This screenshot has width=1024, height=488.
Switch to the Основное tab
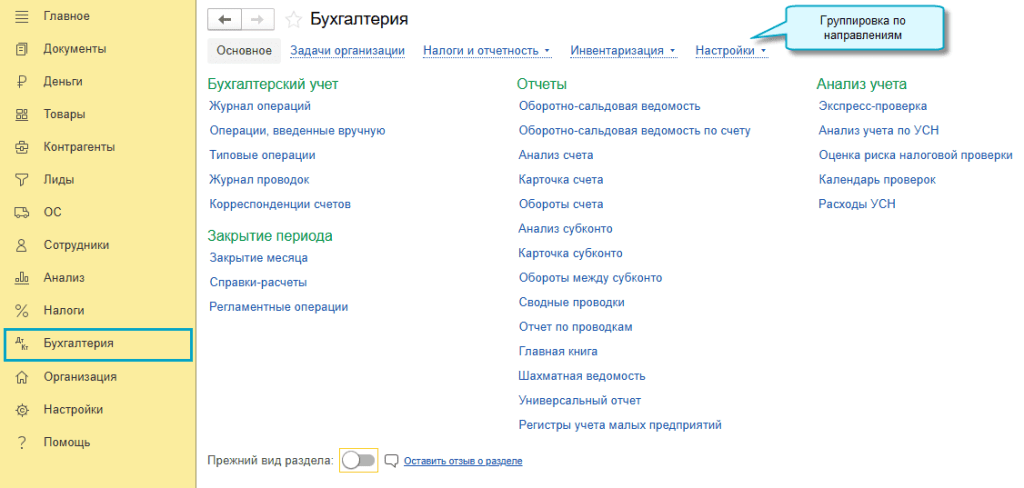[x=244, y=50]
